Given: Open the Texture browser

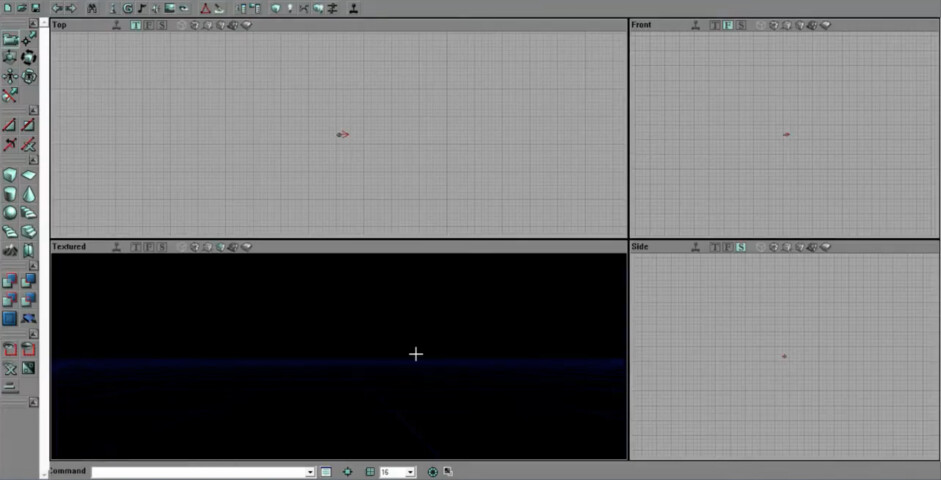Looking at the screenshot, I should pyautogui.click(x=169, y=8).
